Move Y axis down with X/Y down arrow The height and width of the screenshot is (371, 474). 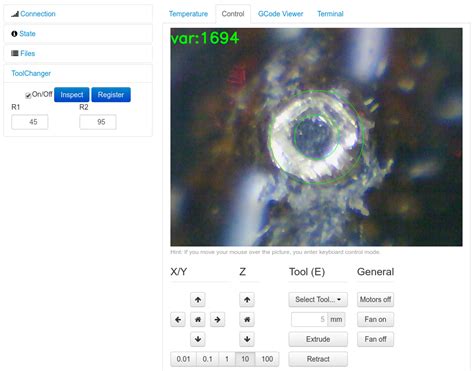point(198,339)
